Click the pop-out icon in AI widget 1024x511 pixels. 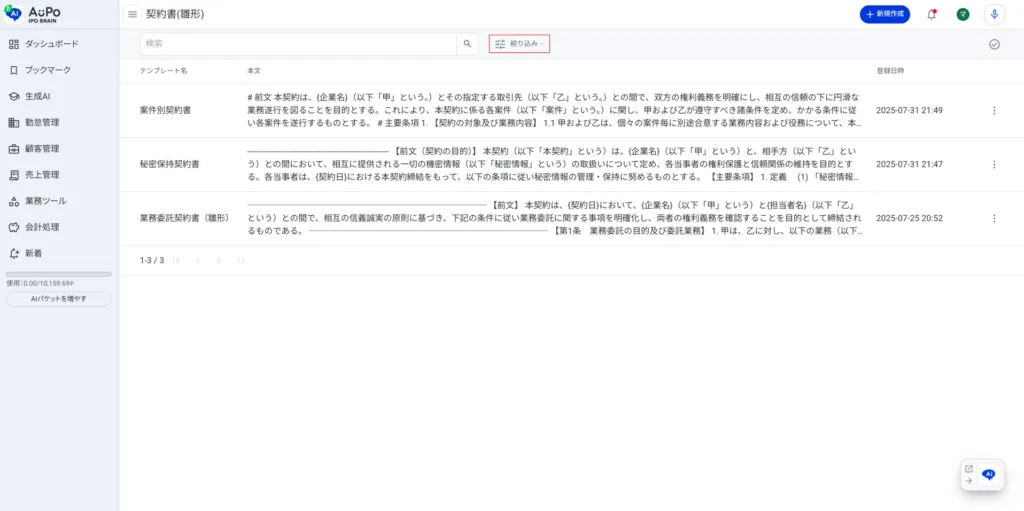coord(968,469)
